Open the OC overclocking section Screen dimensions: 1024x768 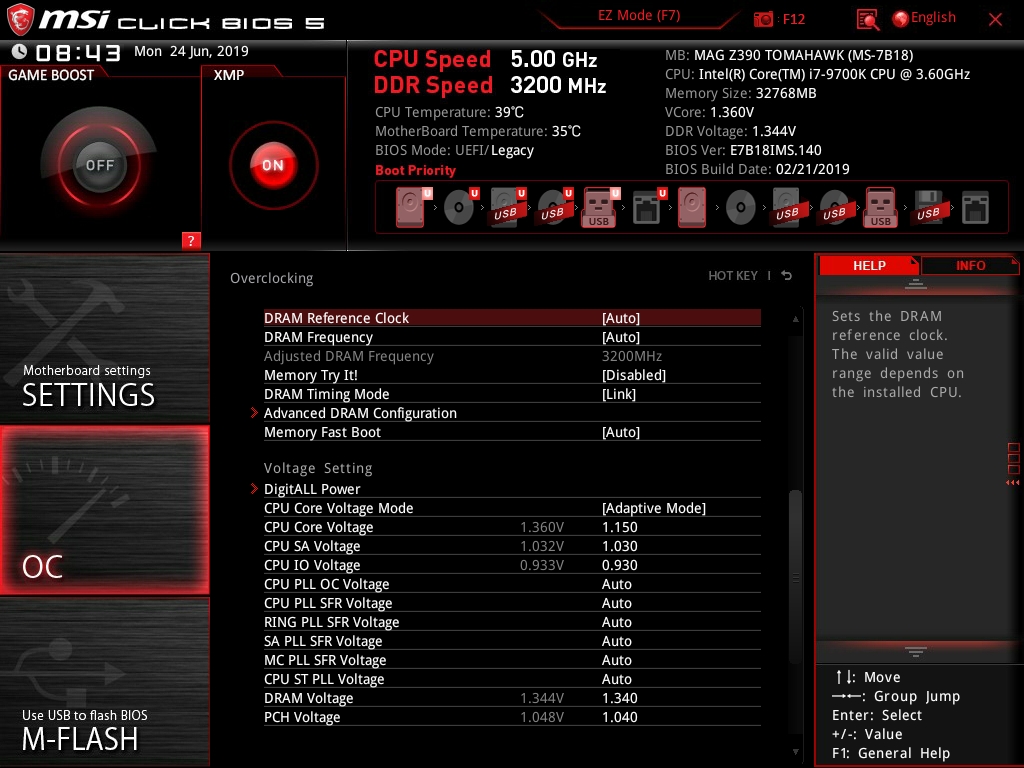tap(104, 510)
